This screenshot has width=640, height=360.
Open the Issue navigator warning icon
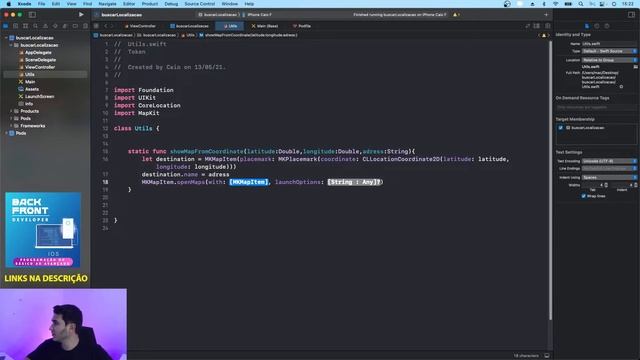45,26
